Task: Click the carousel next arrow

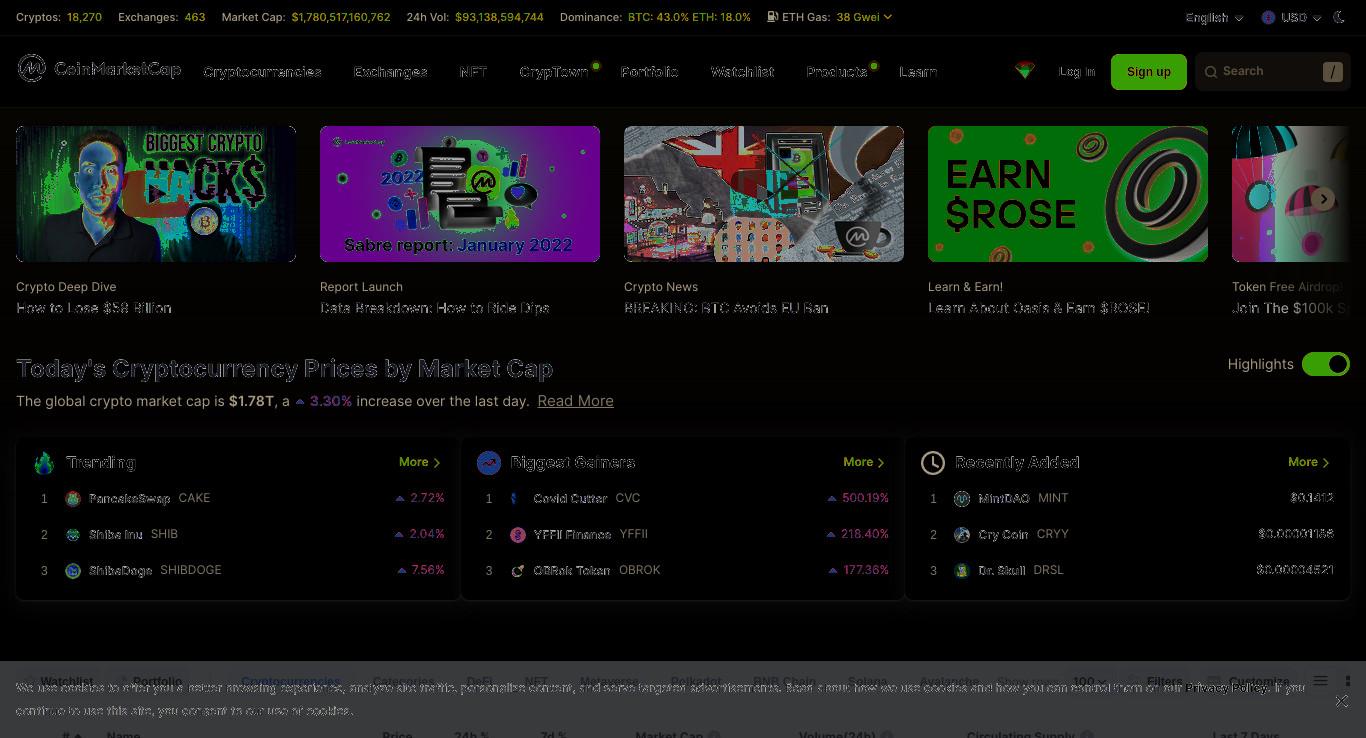Action: tap(1324, 199)
